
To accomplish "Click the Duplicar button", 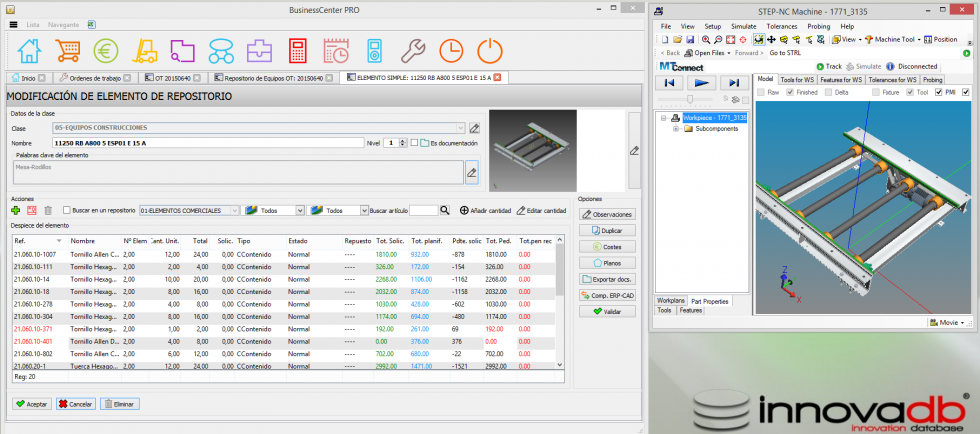I will (607, 230).
